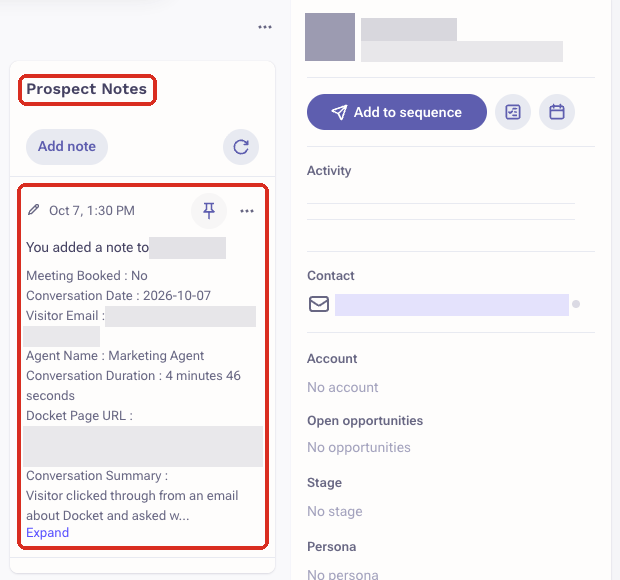The height and width of the screenshot is (580, 620).
Task: Click the No stage value
Action: [x=335, y=512]
